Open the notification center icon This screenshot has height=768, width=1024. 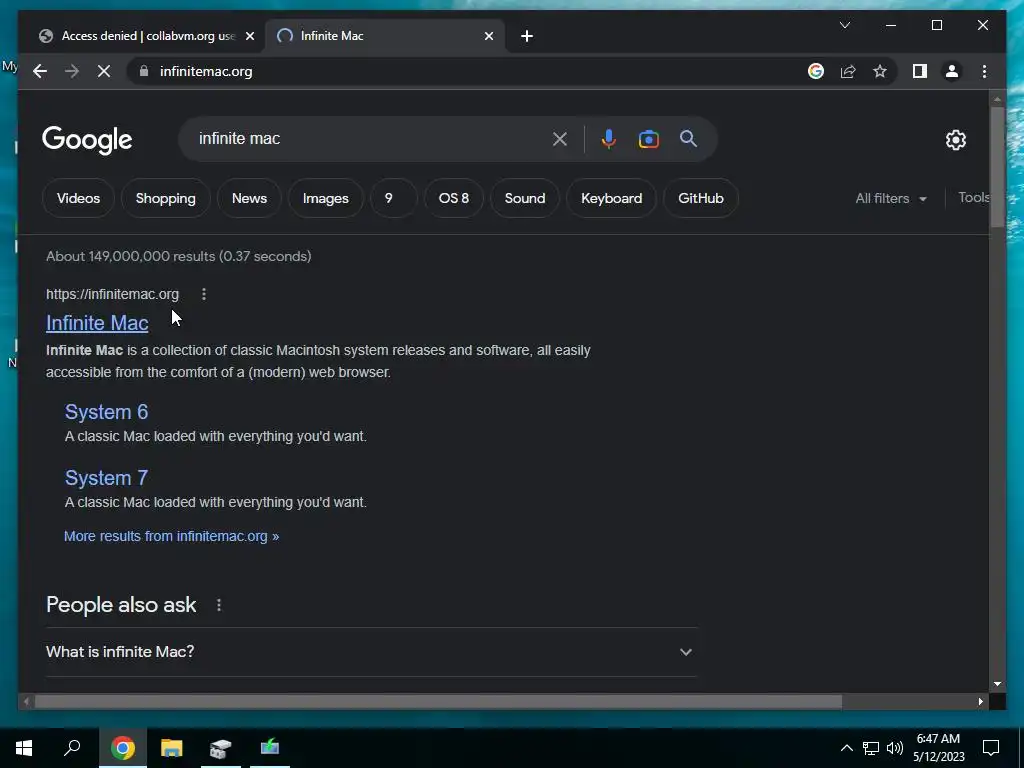pyautogui.click(x=991, y=748)
